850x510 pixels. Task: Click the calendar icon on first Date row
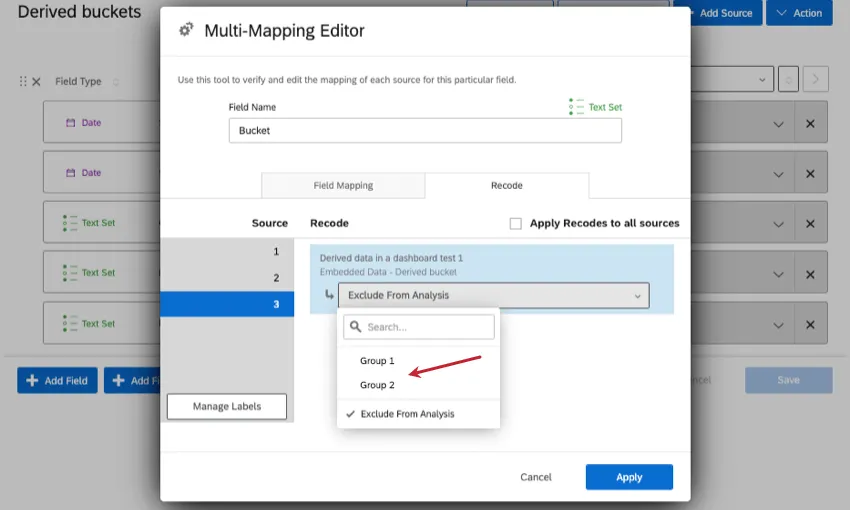(x=71, y=123)
